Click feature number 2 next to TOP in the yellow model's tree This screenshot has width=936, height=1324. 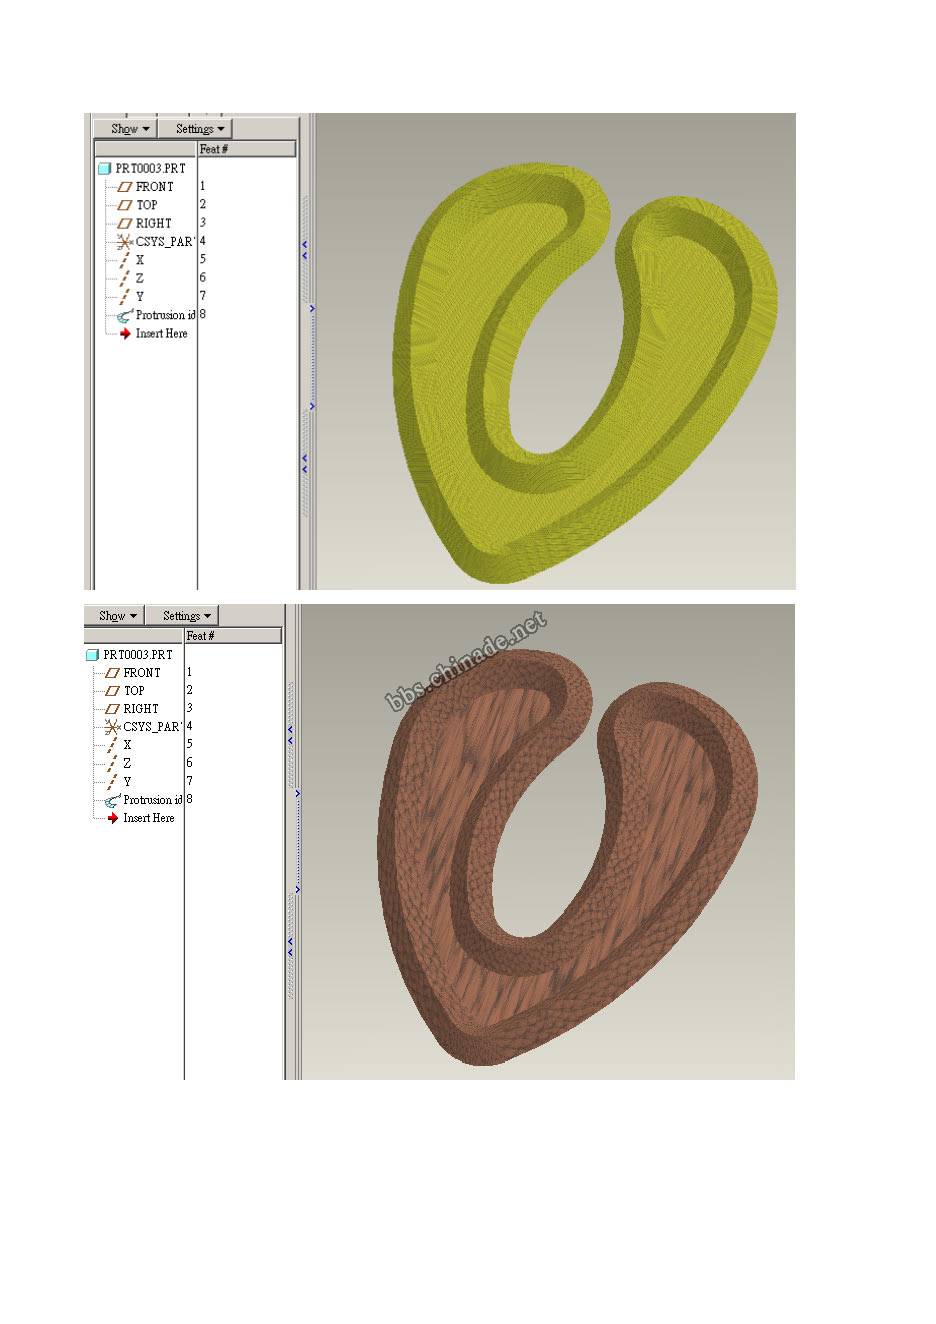point(203,204)
